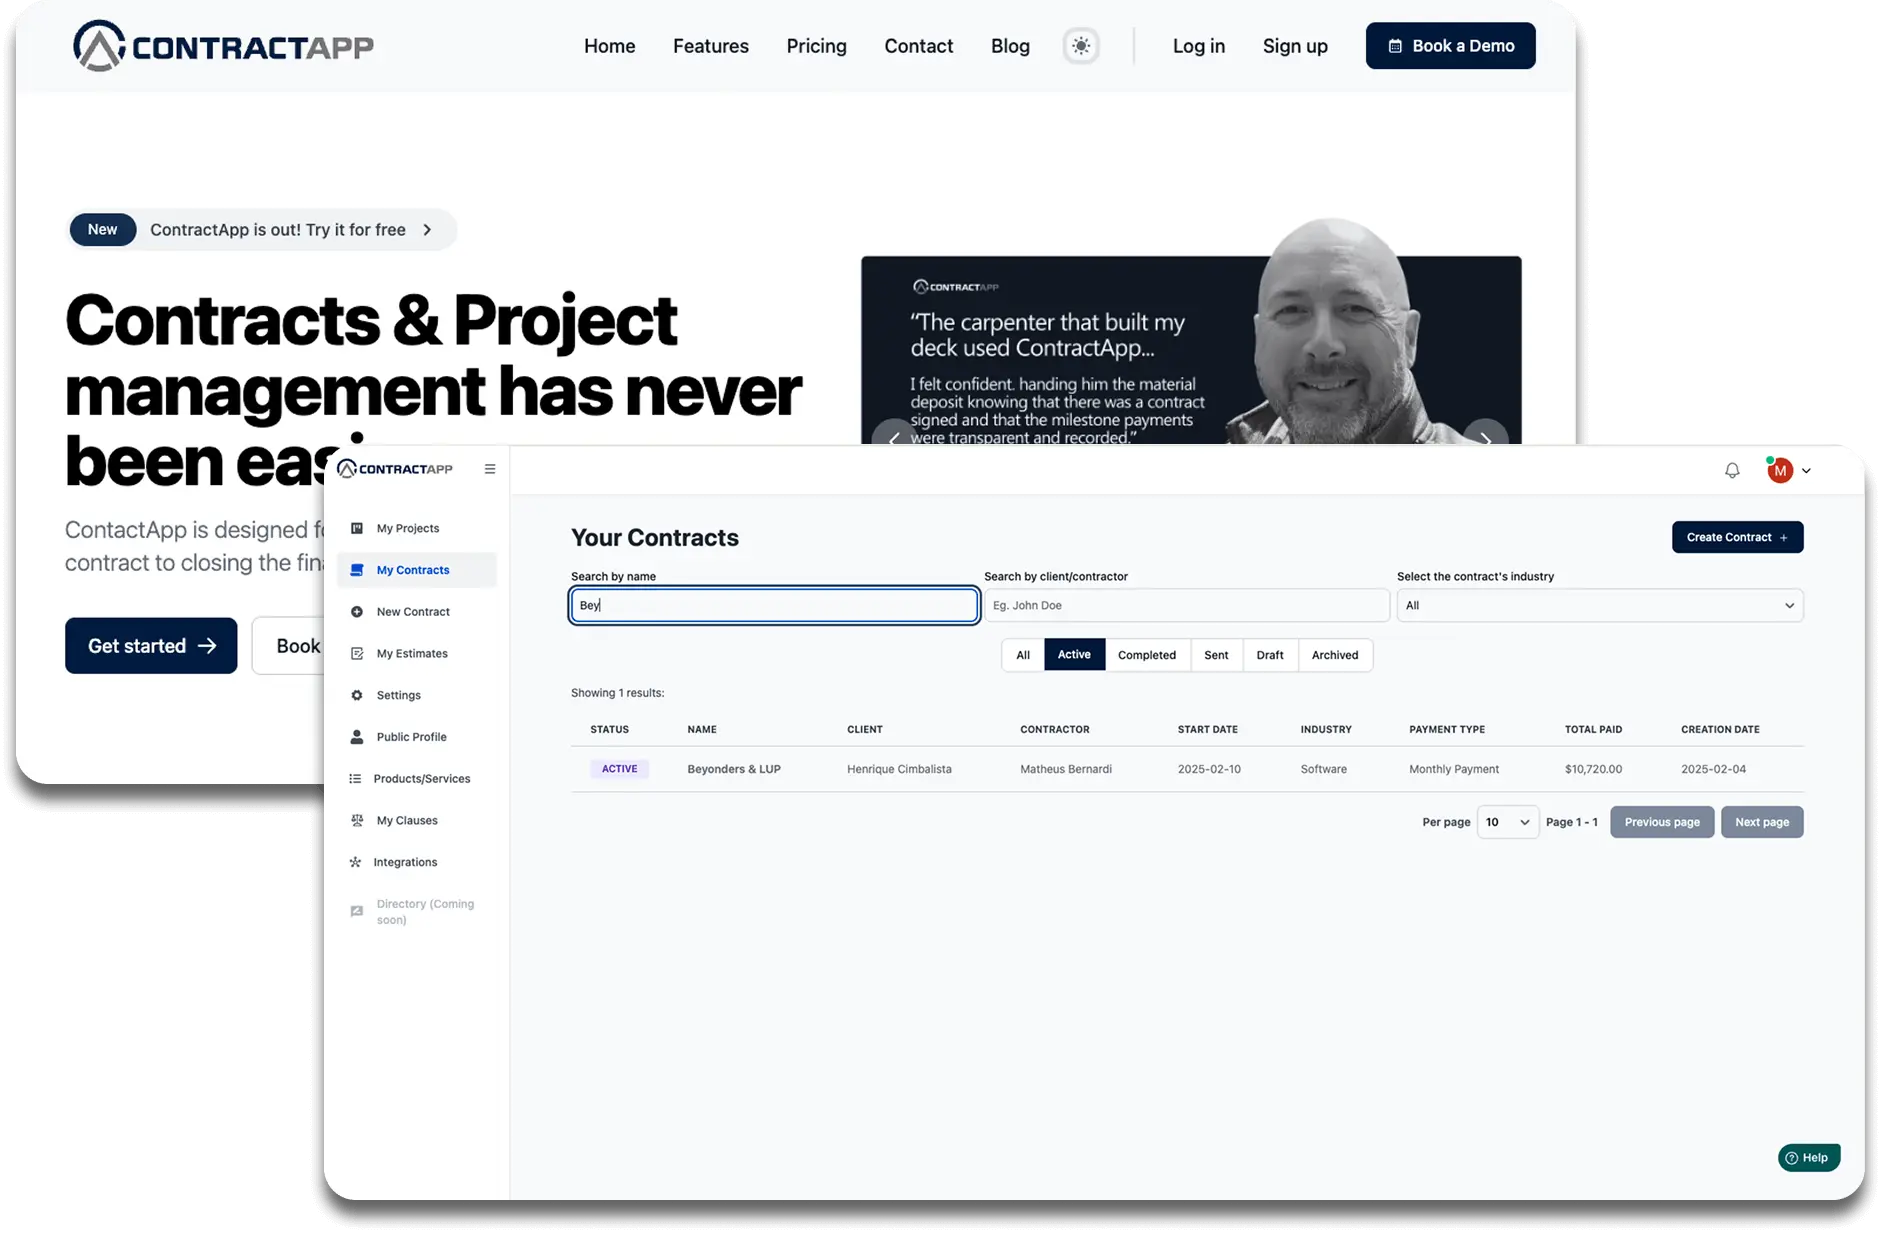1888x1236 pixels.
Task: Click the Products/Services list icon
Action: point(355,779)
